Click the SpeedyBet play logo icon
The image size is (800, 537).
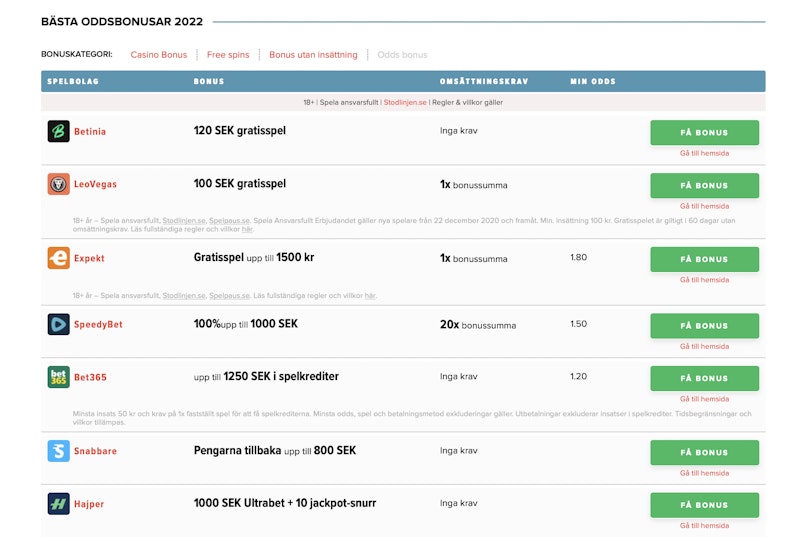click(58, 324)
